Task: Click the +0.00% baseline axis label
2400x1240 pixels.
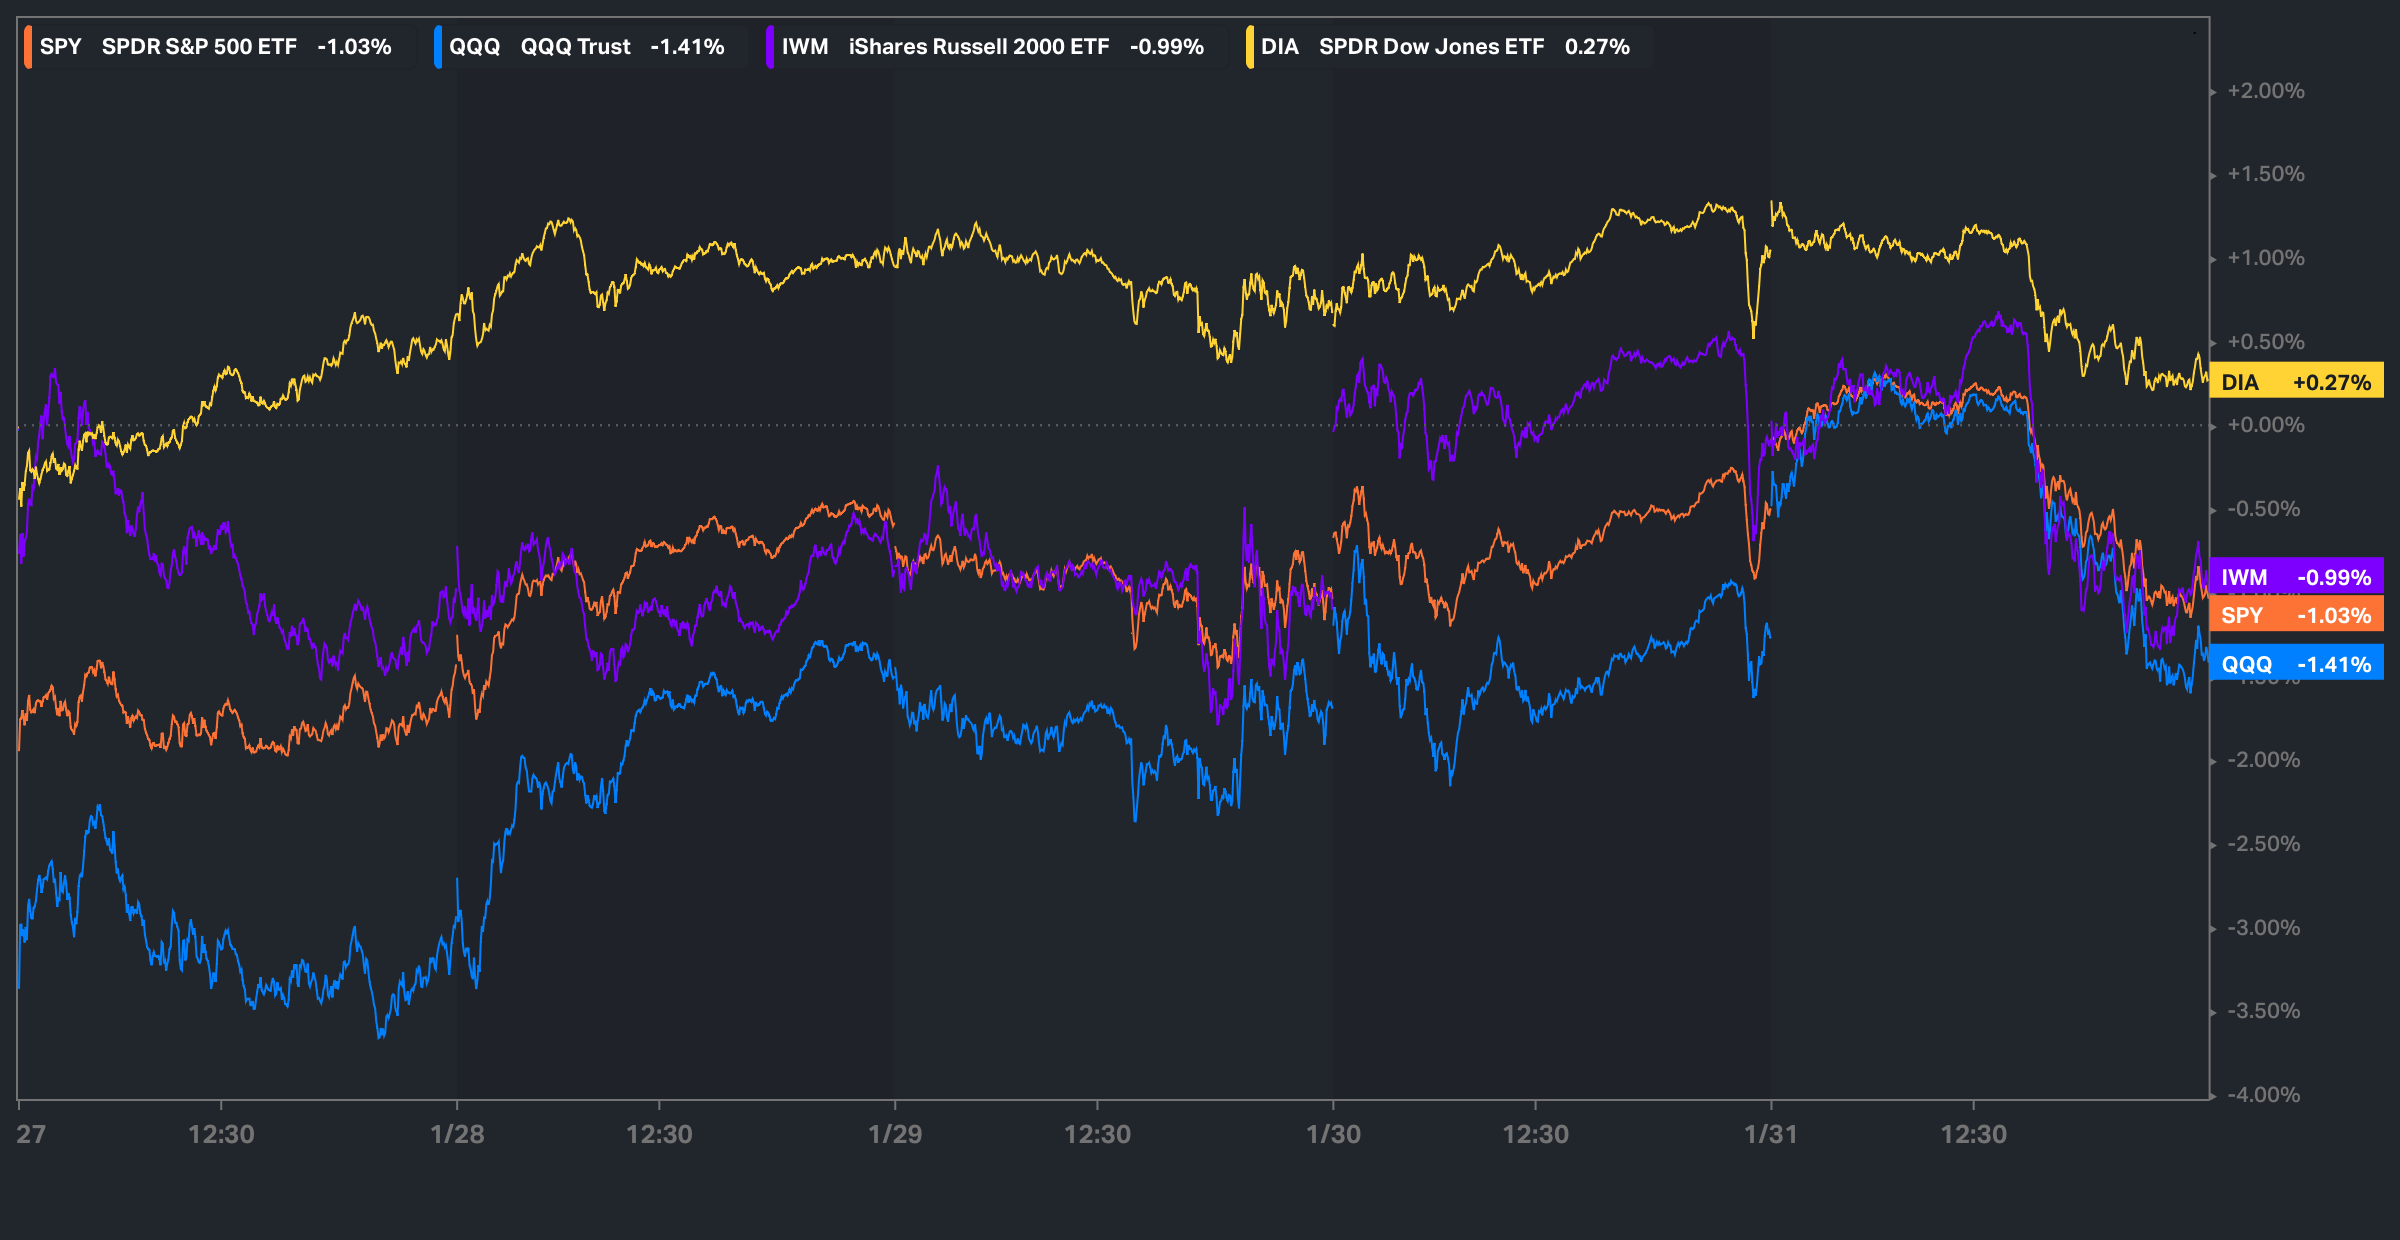Action: [x=2265, y=425]
